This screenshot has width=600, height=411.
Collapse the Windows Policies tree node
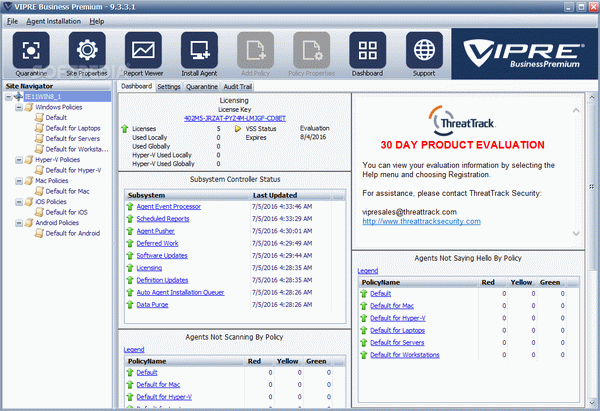[x=19, y=108]
